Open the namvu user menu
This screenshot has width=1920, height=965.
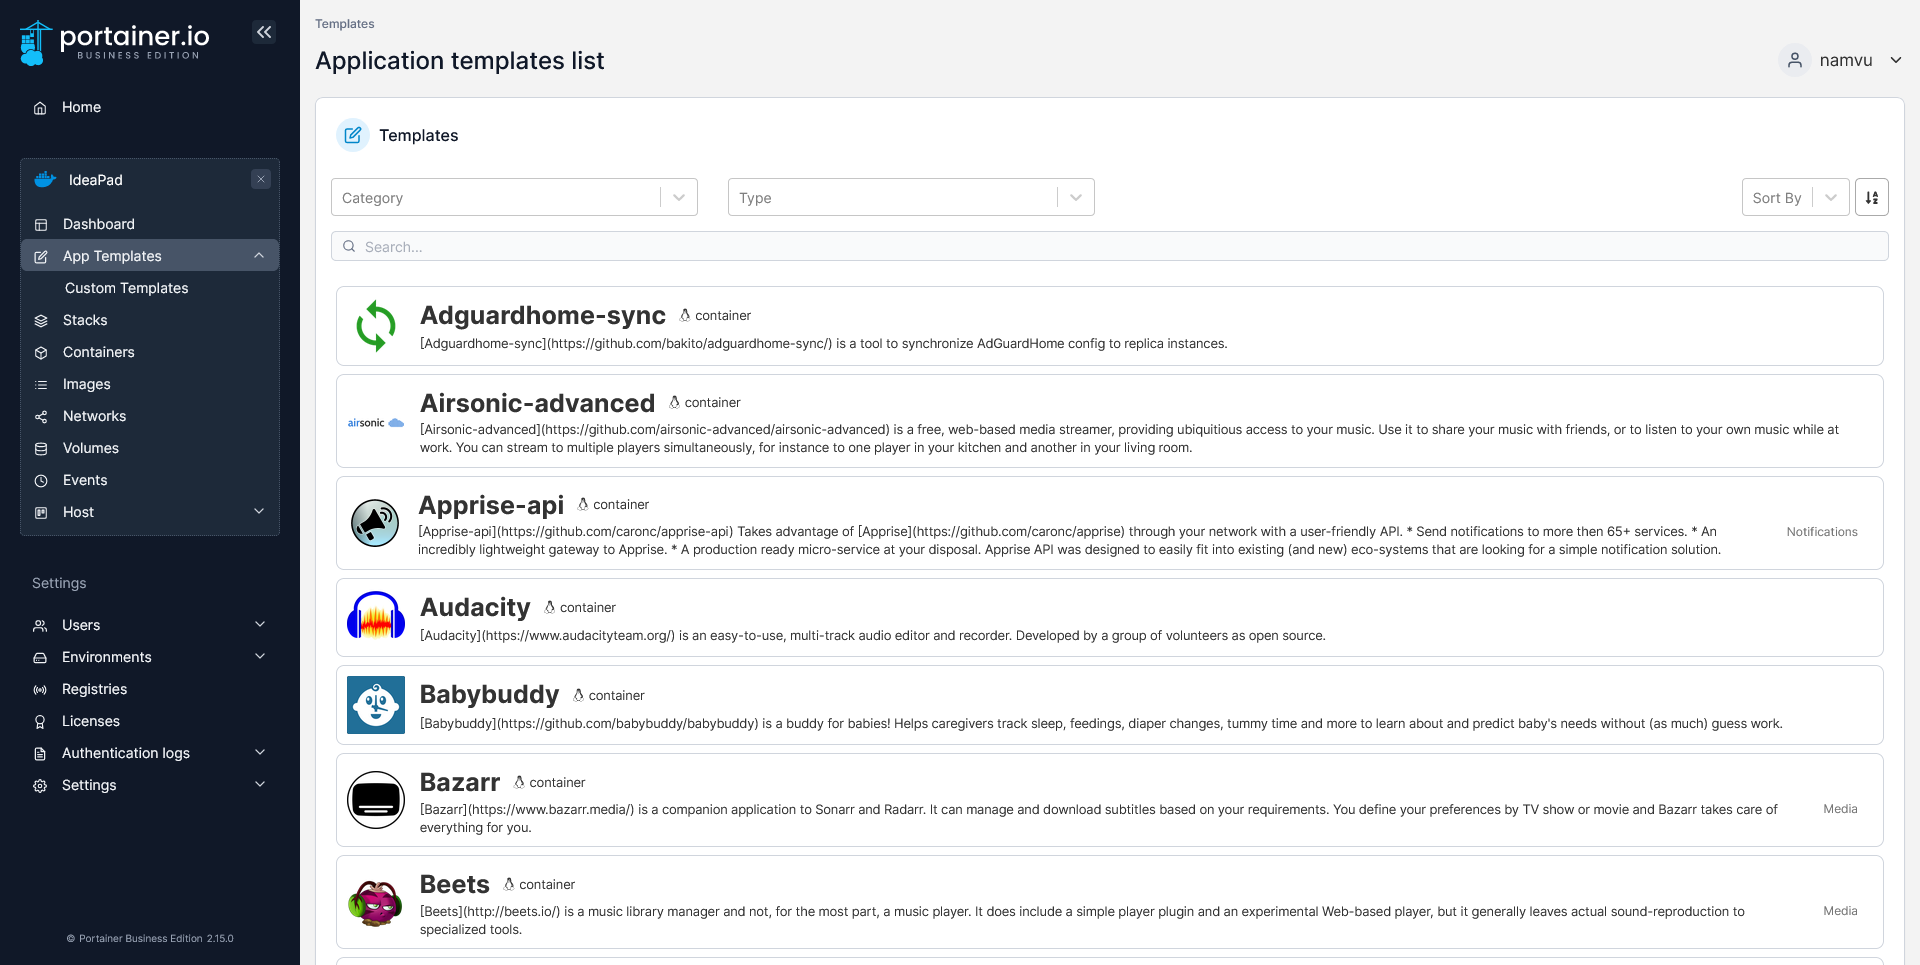pos(1842,60)
